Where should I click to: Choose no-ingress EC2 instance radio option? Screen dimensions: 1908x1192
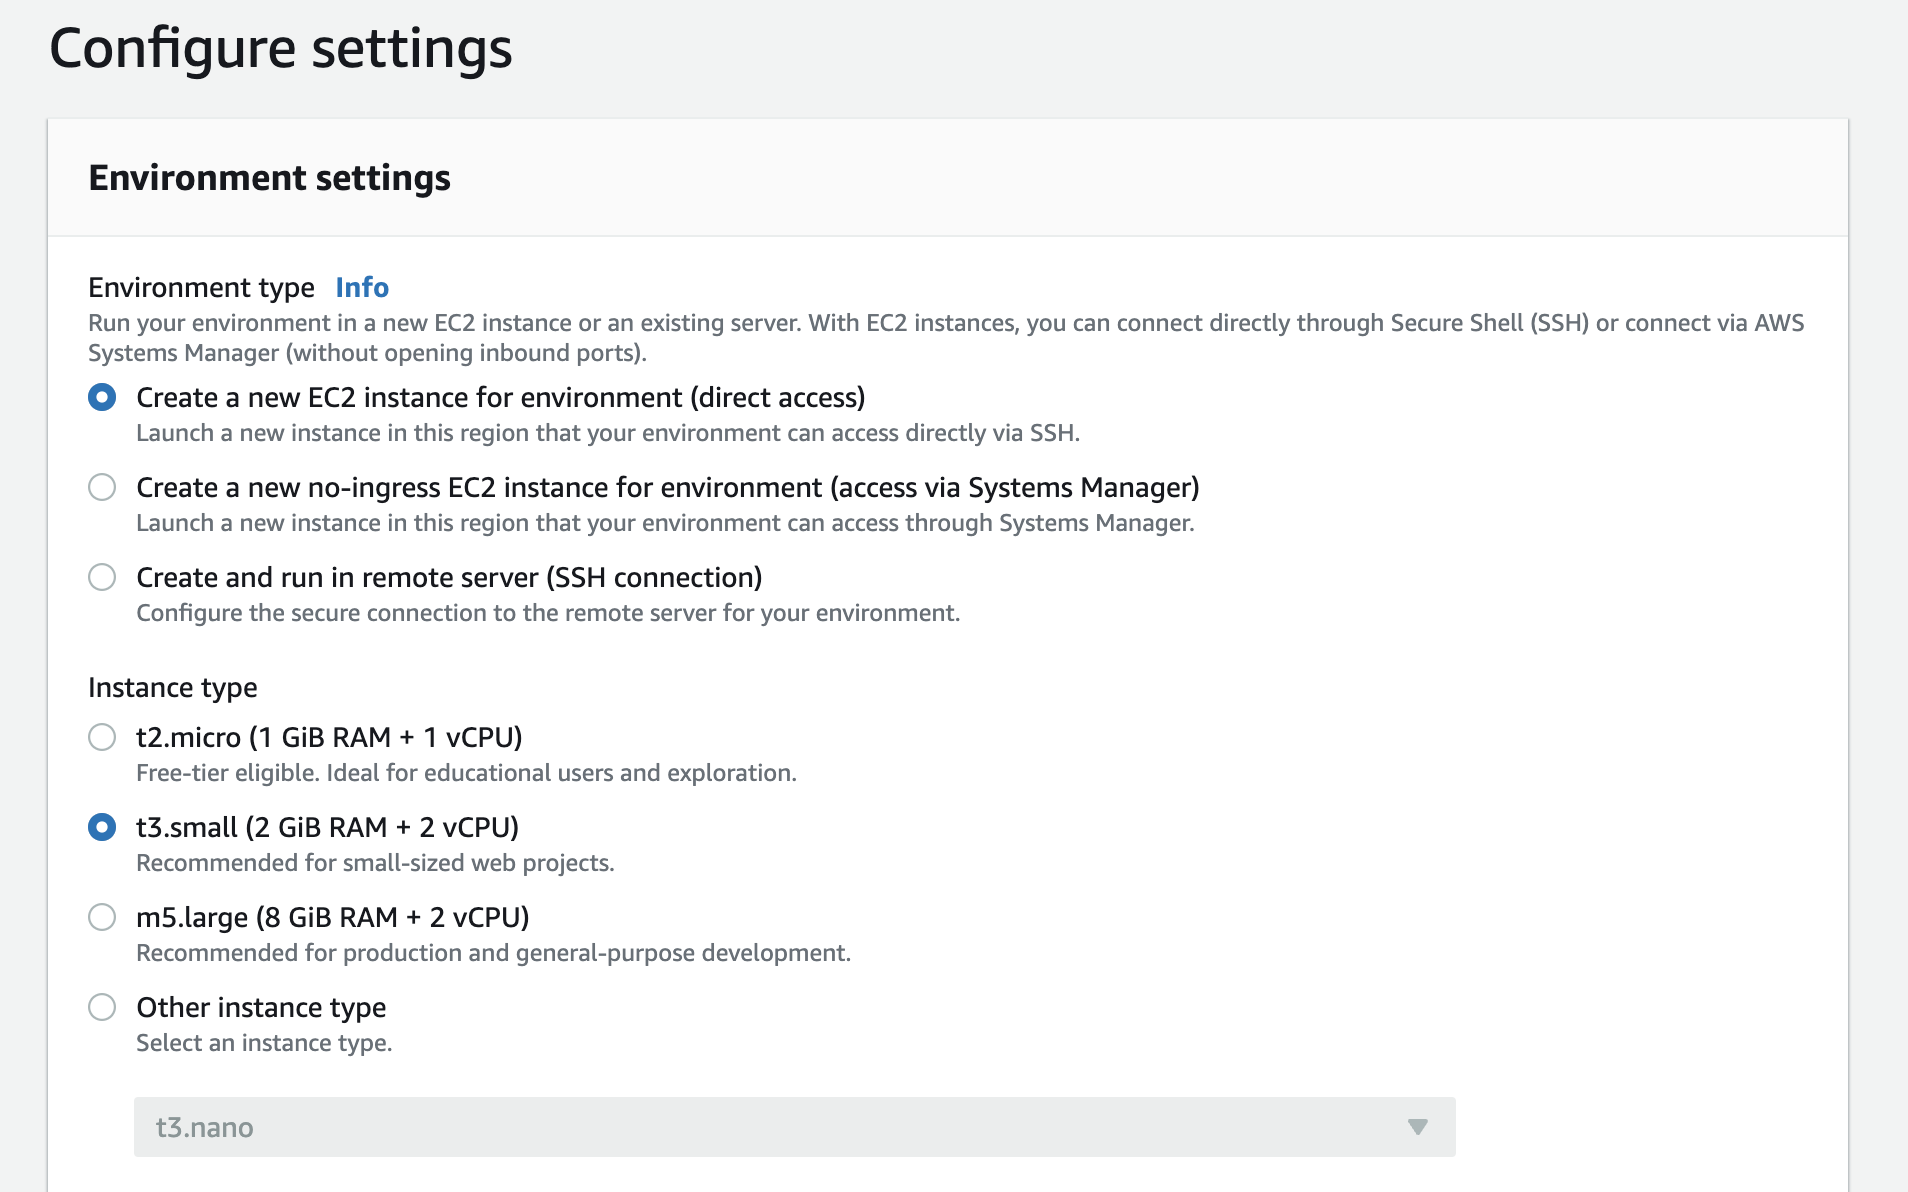click(x=102, y=487)
